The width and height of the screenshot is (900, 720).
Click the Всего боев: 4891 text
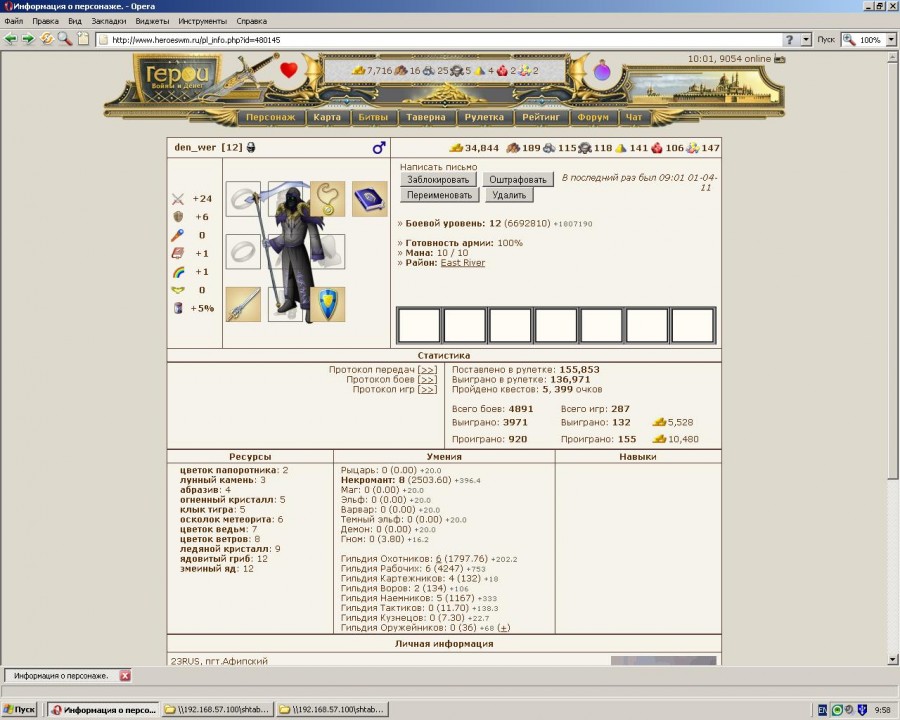coord(492,409)
